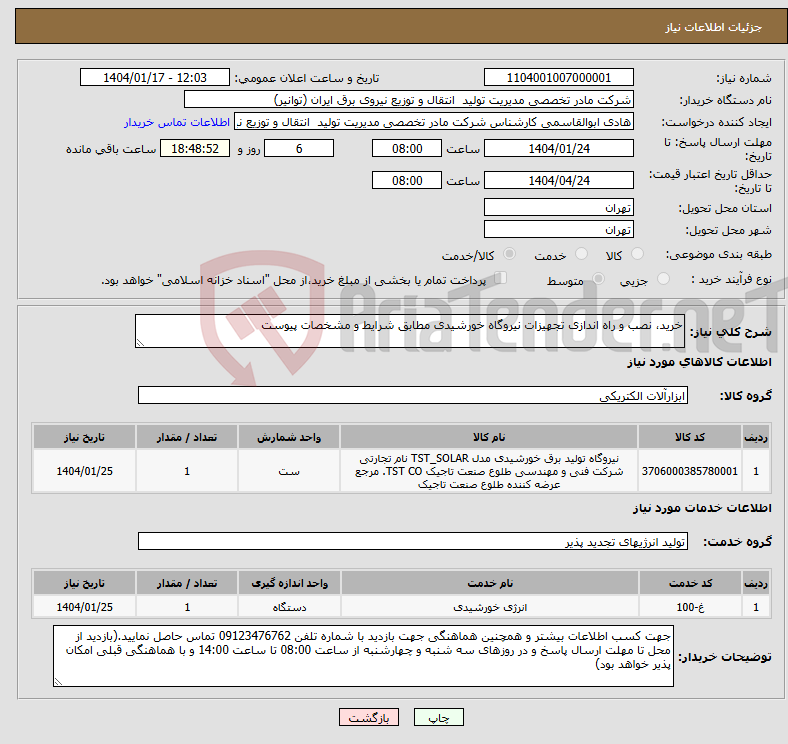Click the buyer organization name field
Viewport: 788px width, 744px height.
(x=409, y=100)
